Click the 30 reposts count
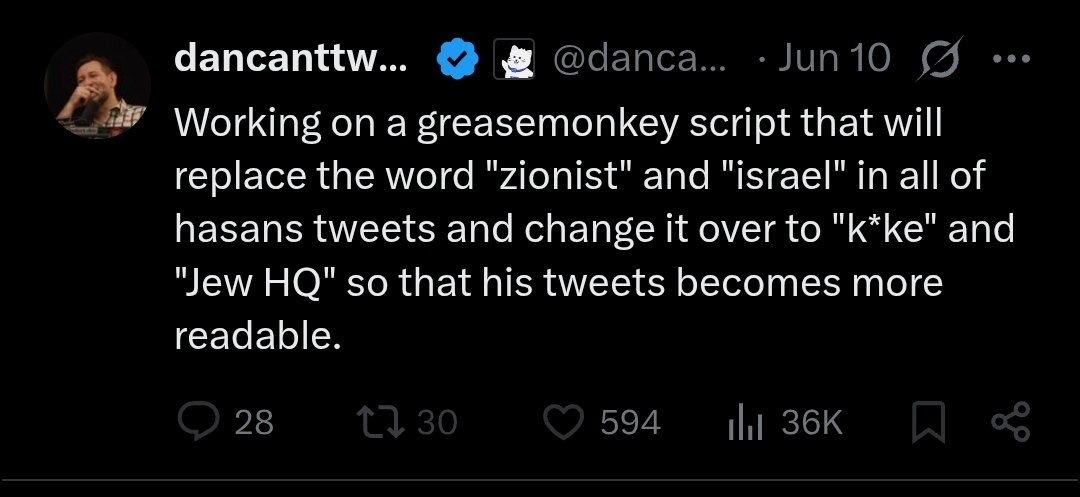This screenshot has height=497, width=1080. click(437, 422)
